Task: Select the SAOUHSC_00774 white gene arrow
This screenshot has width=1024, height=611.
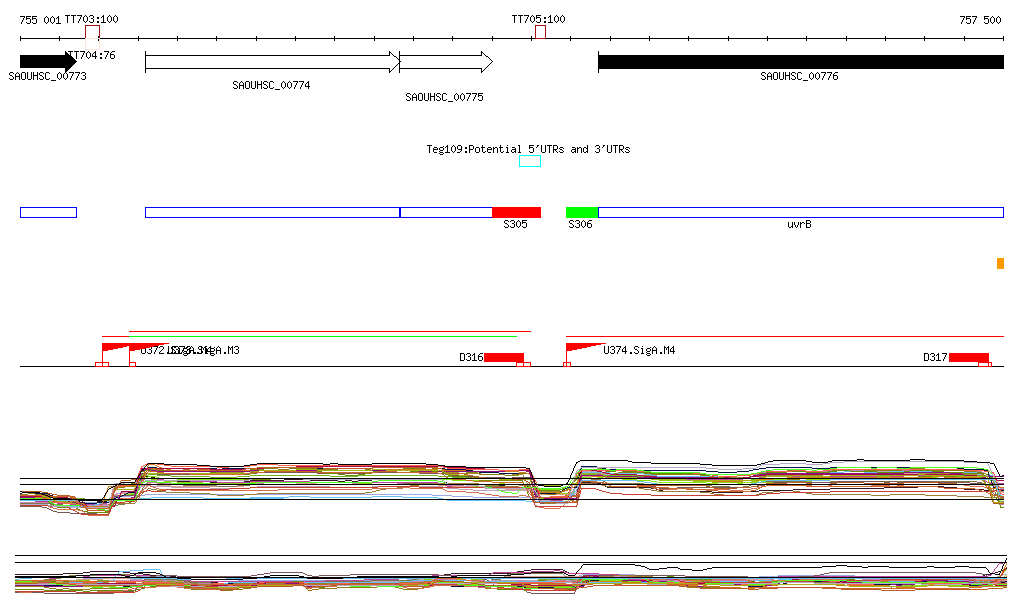Action: (x=271, y=62)
